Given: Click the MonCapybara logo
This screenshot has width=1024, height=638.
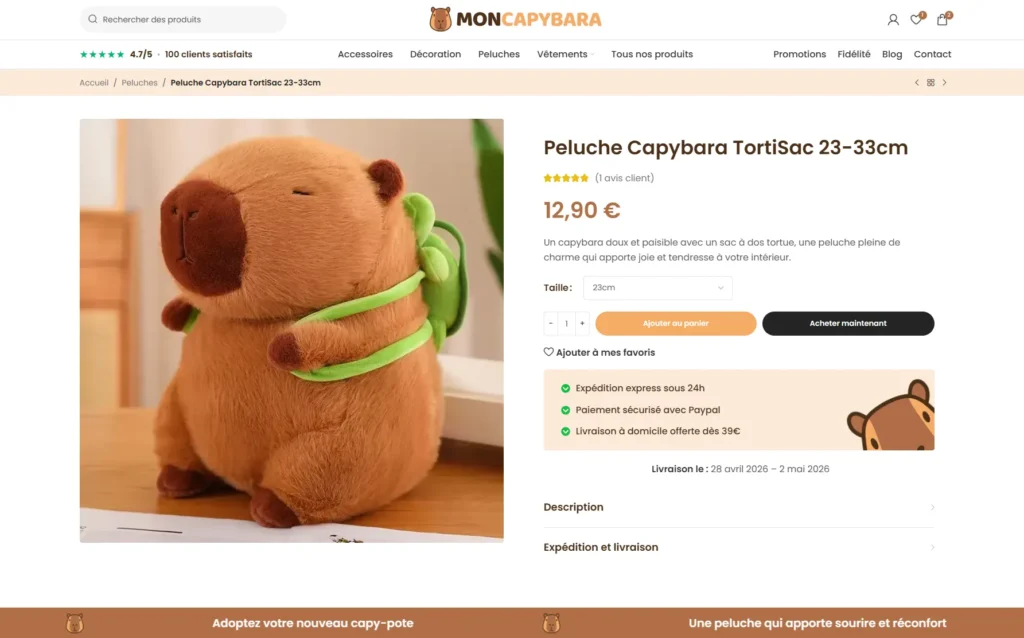Looking at the screenshot, I should click(x=515, y=19).
